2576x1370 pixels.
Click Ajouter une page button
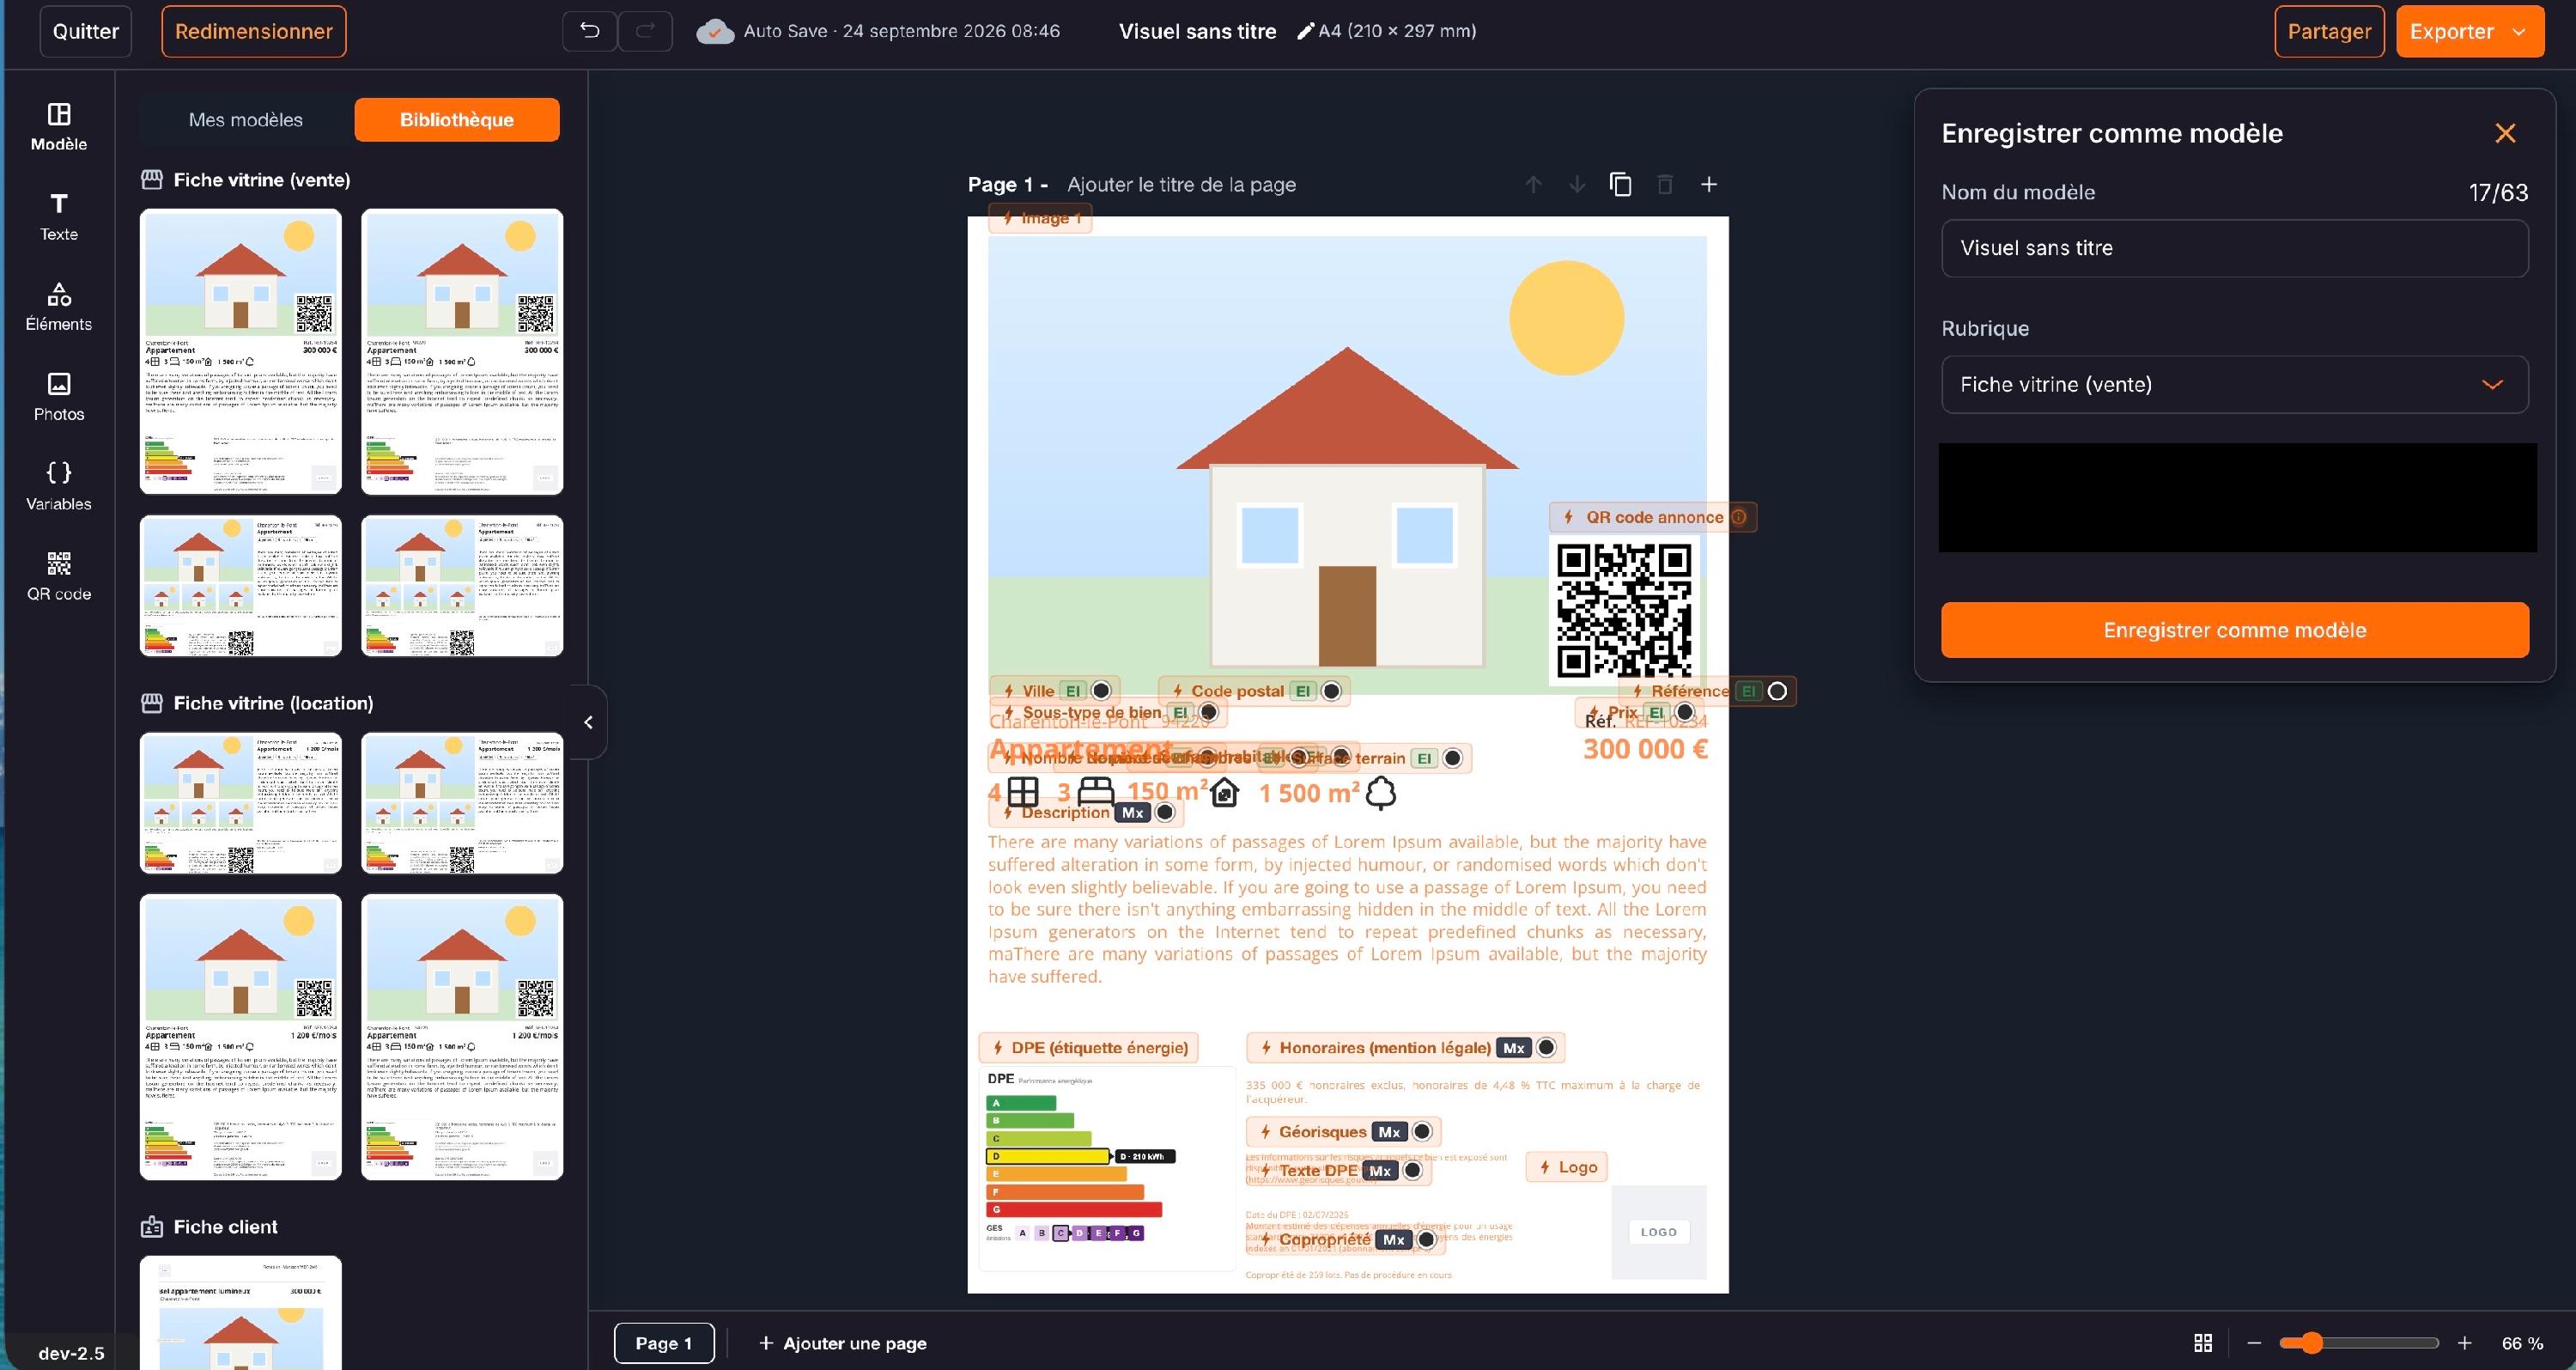pos(843,1343)
